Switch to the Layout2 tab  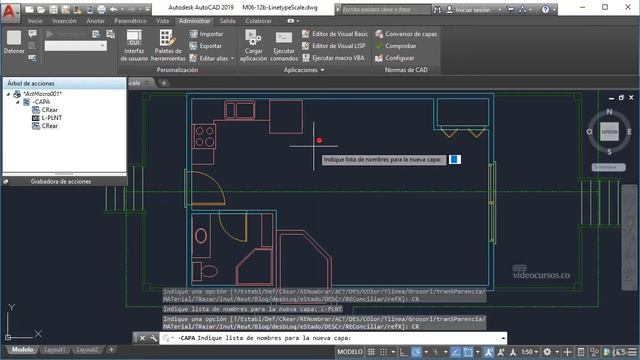87,350
